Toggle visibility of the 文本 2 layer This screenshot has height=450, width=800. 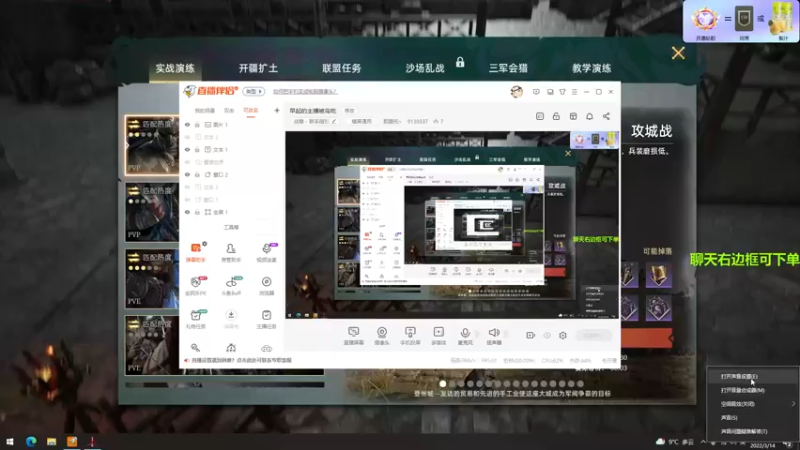[x=187, y=187]
